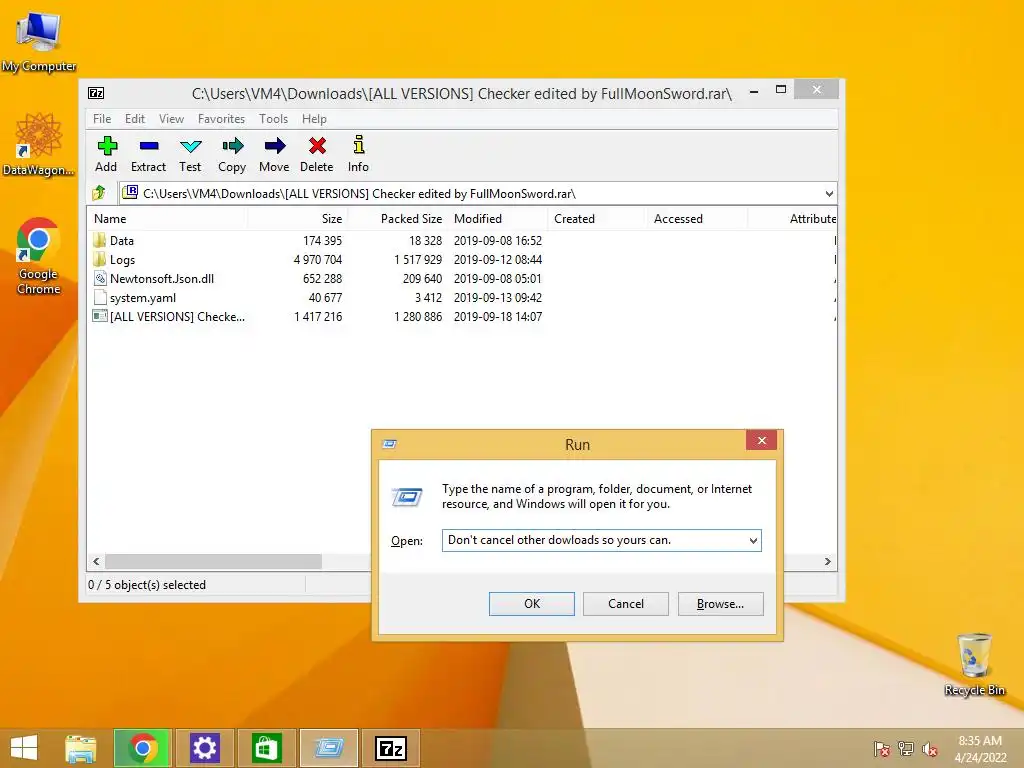Screen dimensions: 1024x768
Task: Open the Recycle Bin icon
Action: [974, 664]
